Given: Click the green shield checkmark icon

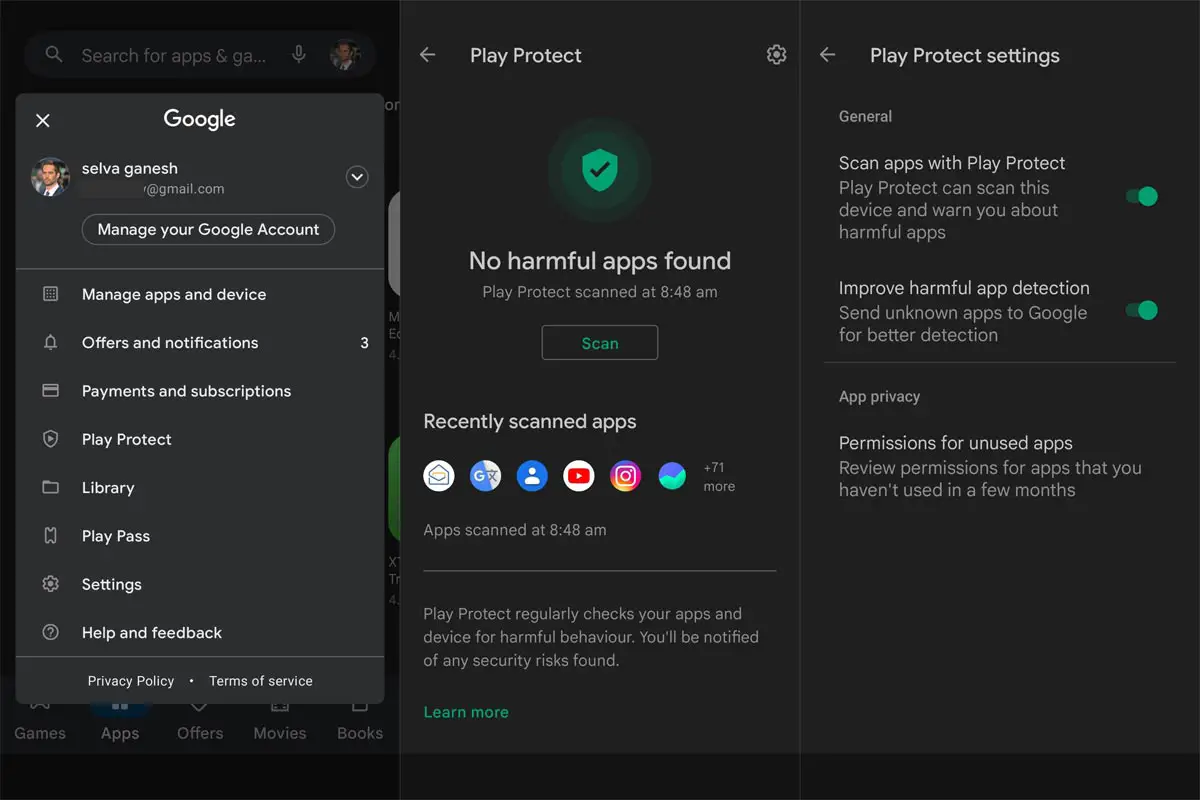Looking at the screenshot, I should coord(599,169).
